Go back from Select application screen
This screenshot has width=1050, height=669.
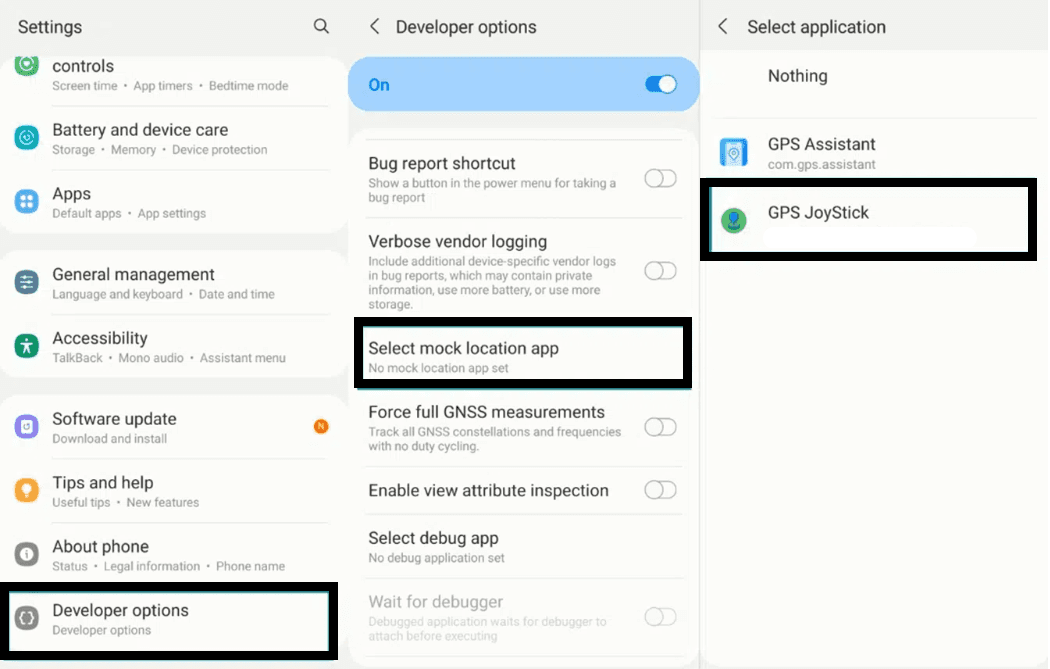723,27
